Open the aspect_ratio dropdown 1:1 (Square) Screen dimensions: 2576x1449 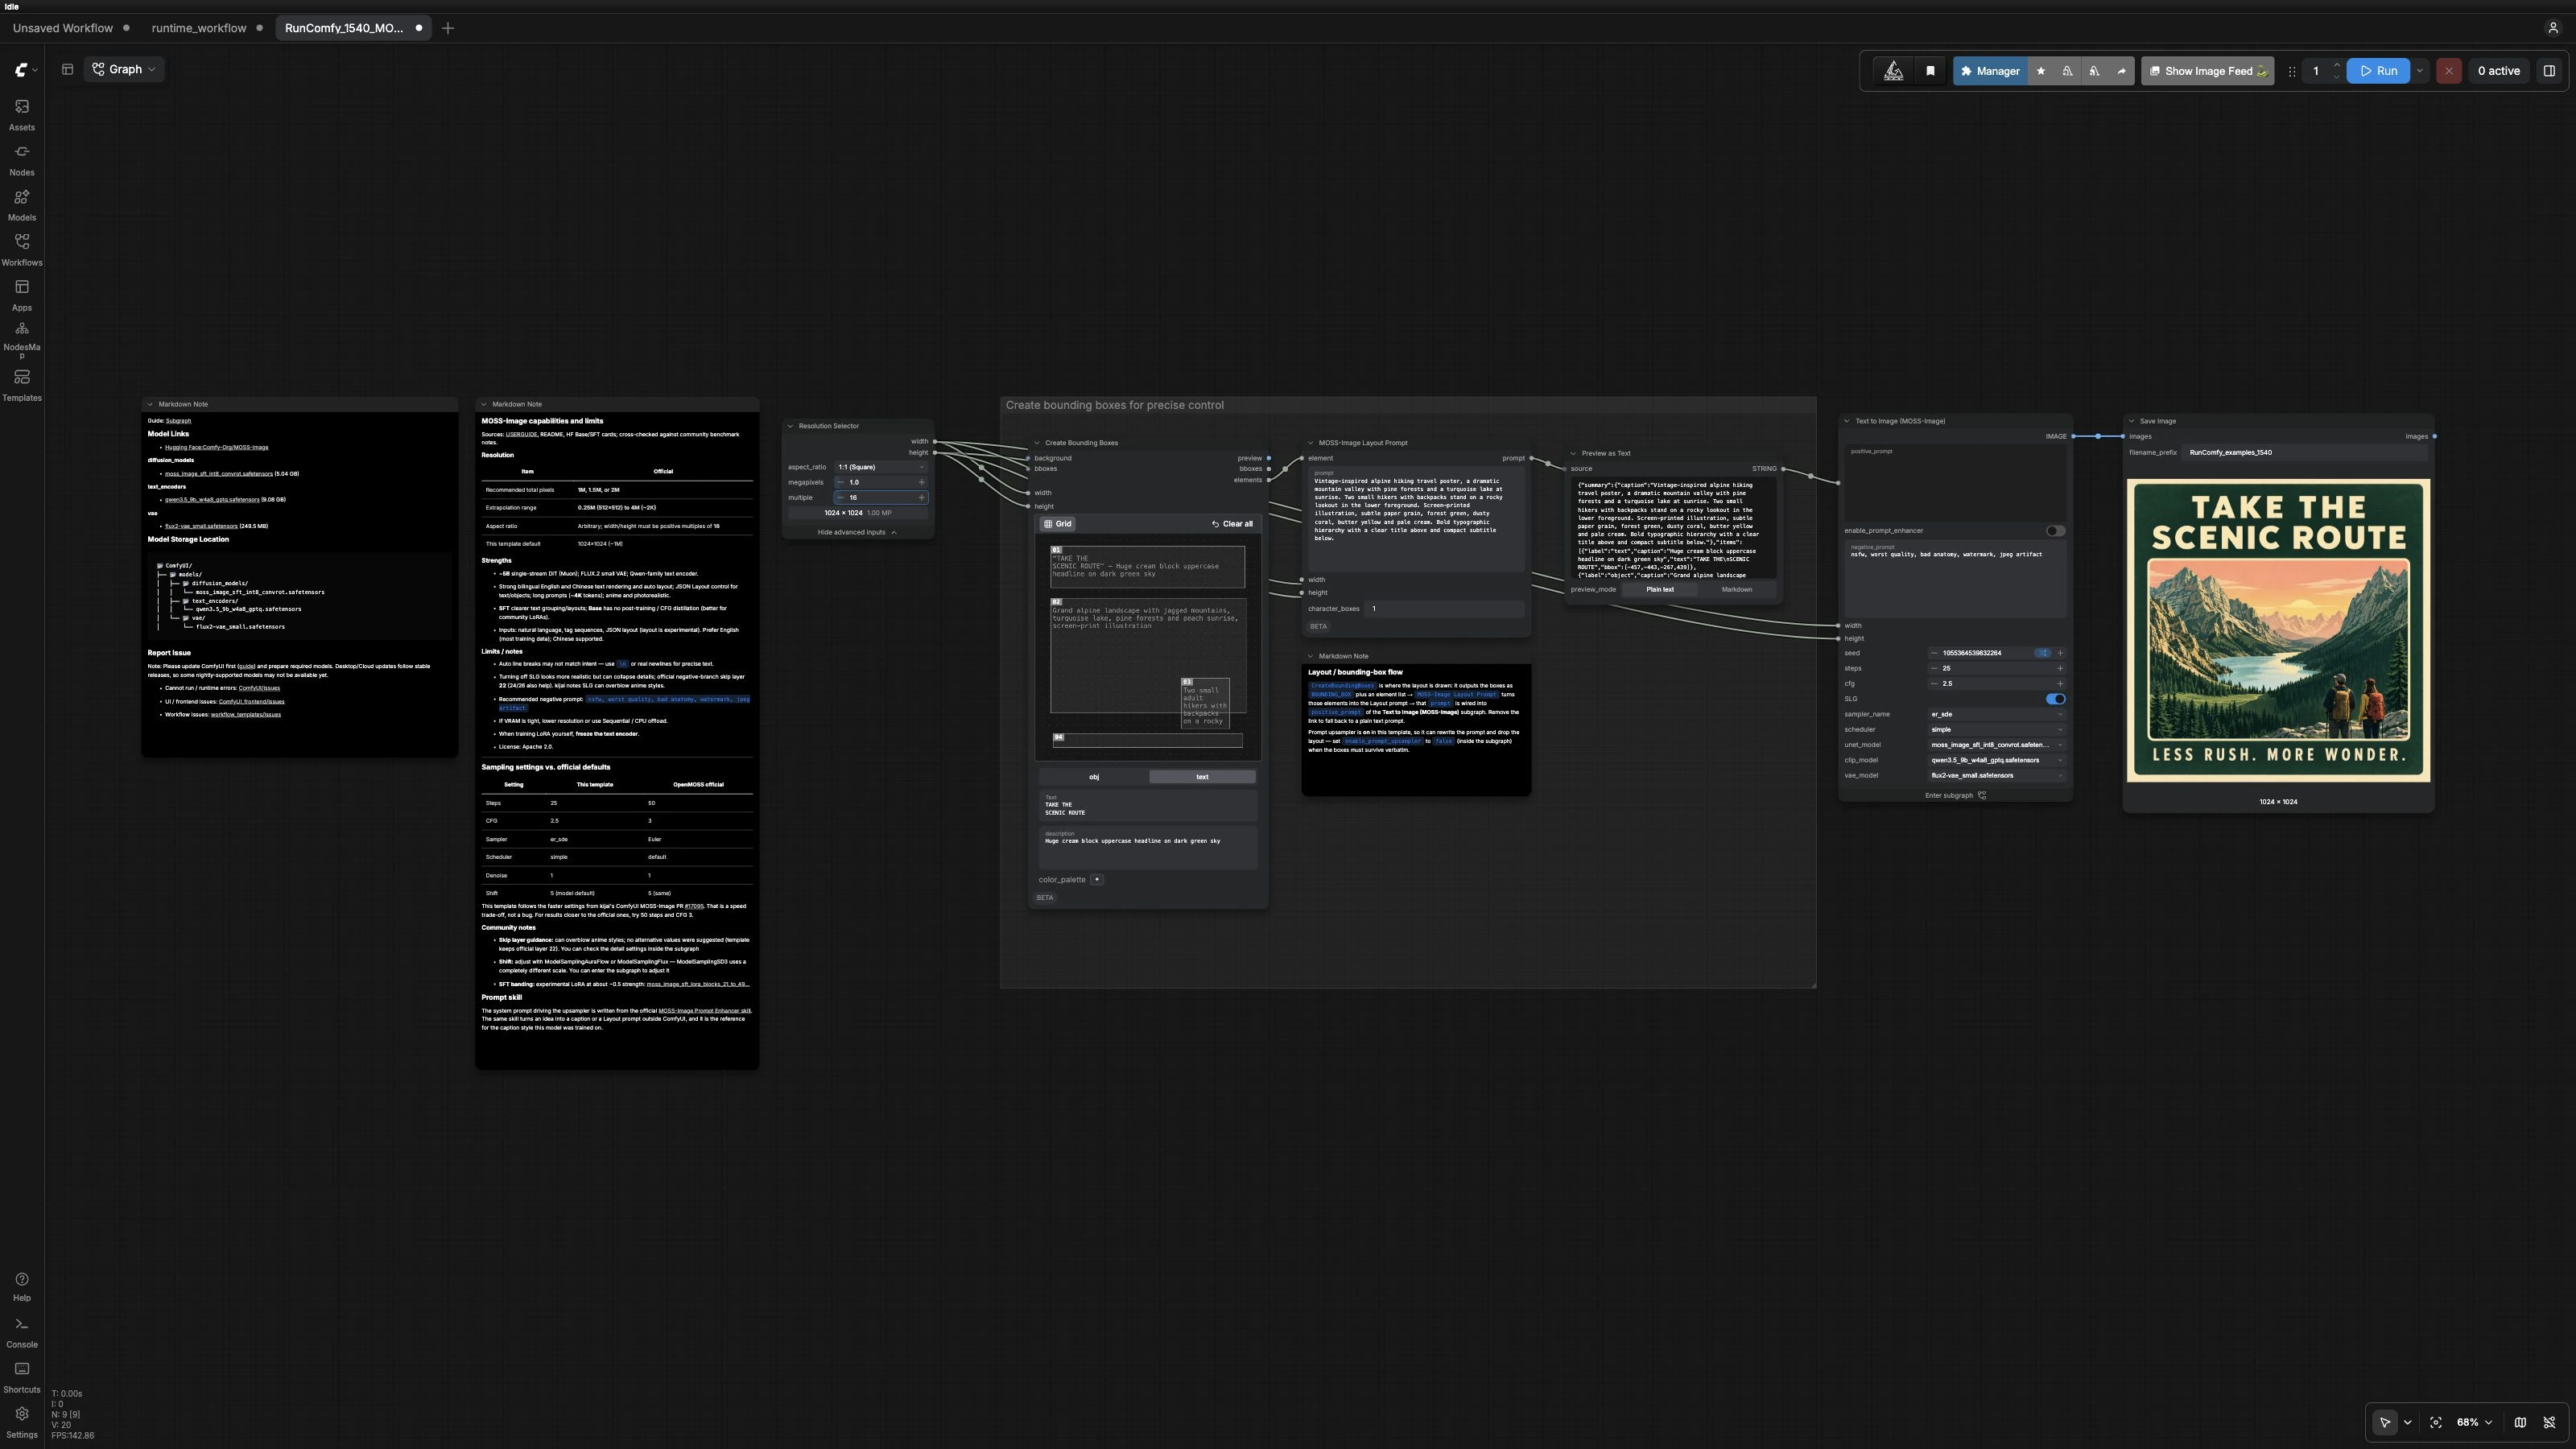coord(881,467)
